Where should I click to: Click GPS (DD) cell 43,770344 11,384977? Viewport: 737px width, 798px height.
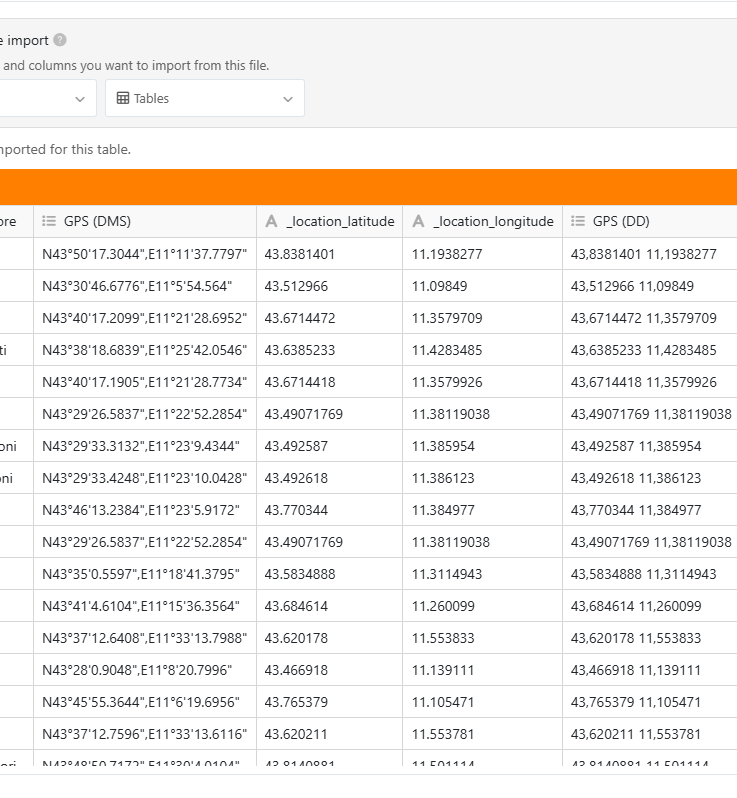(x=635, y=510)
